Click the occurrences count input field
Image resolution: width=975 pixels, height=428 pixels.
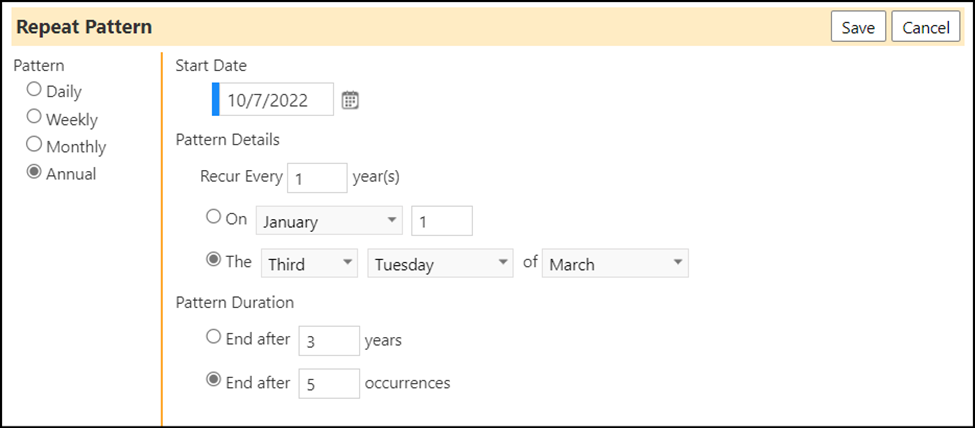click(329, 383)
